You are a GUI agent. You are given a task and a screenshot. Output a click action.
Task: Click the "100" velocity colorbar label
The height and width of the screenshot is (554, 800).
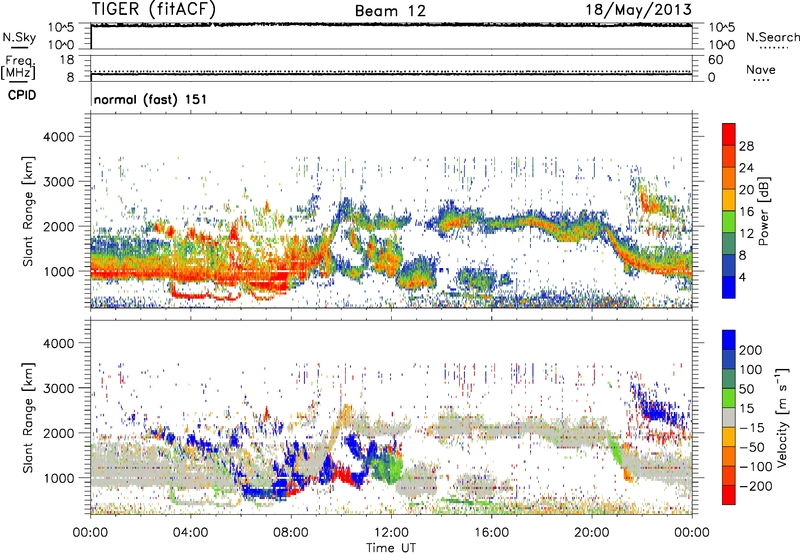tap(751, 370)
